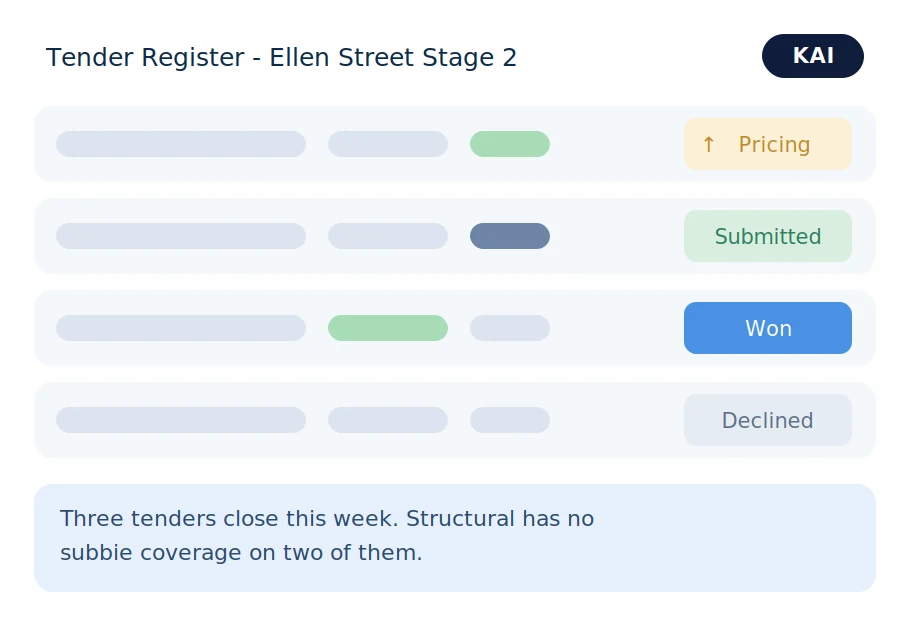Click the Tender Register Ellen Street title
This screenshot has width=910, height=634.
coord(281,57)
